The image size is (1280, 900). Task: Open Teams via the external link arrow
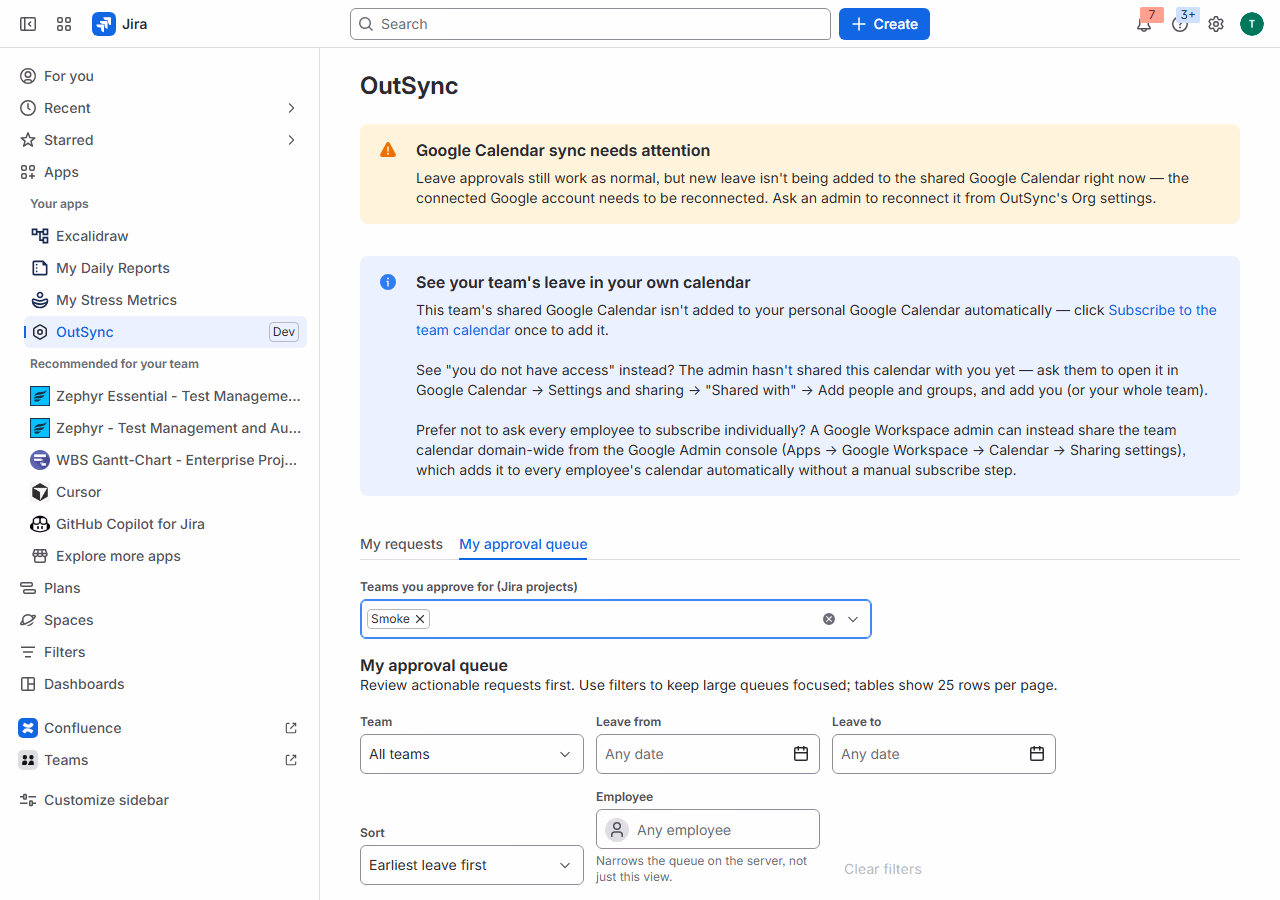coord(291,760)
